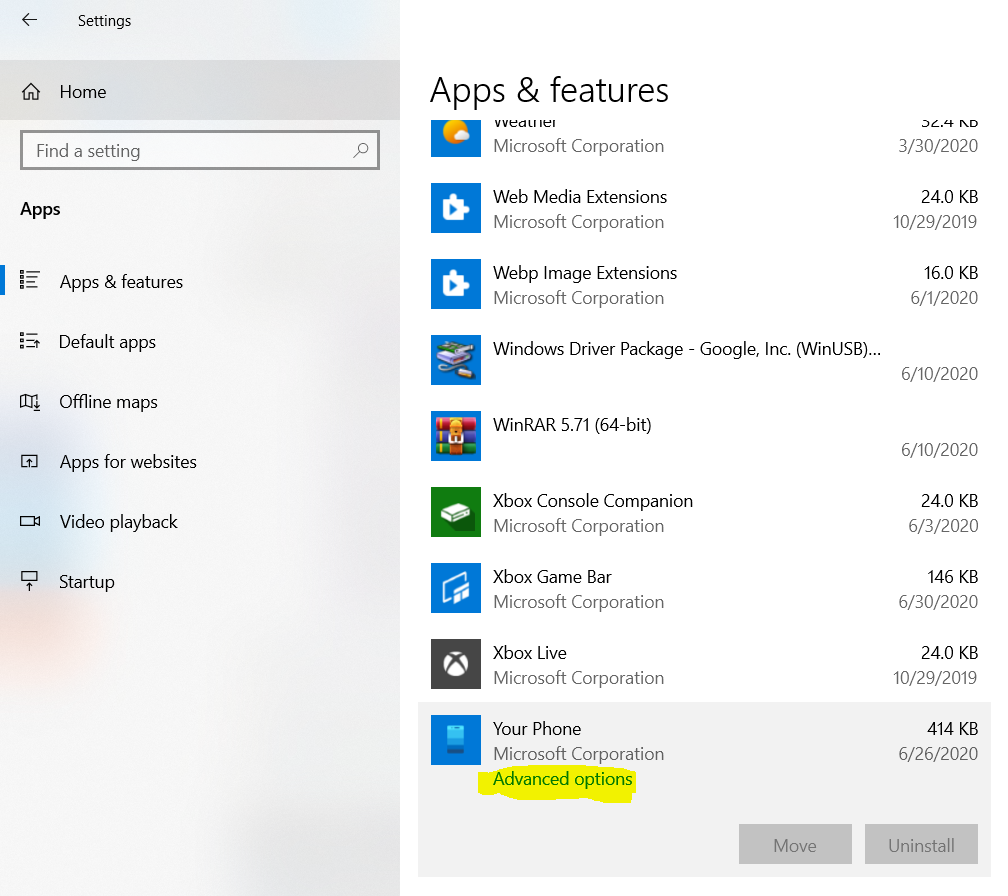Image resolution: width=1008 pixels, height=896 pixels.
Task: Click the search magnifier icon
Action: pyautogui.click(x=361, y=150)
